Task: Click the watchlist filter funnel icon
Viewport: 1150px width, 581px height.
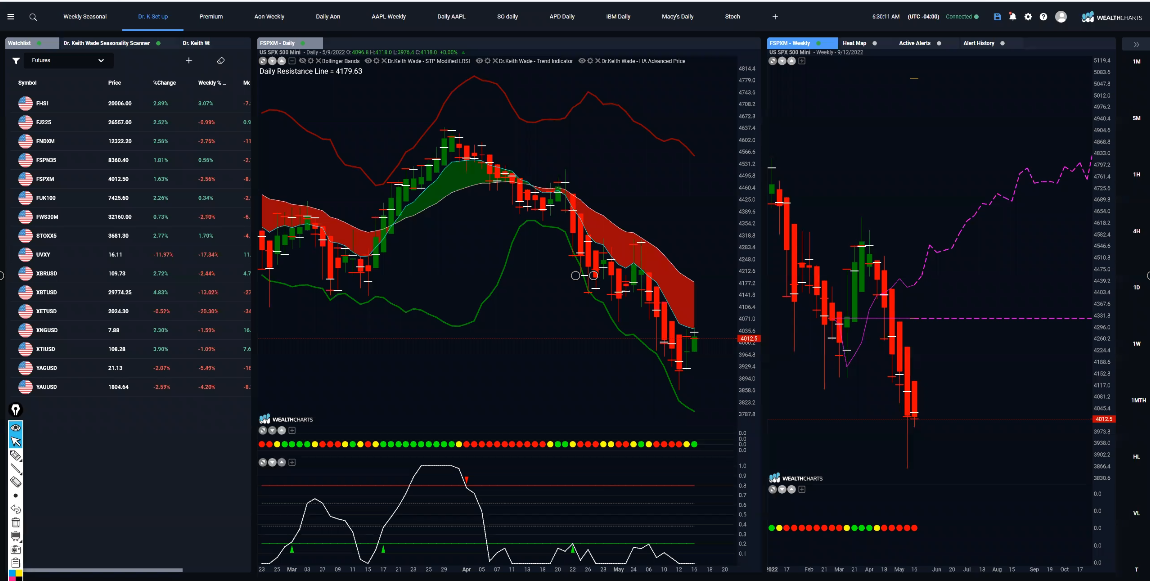Action: [16, 61]
